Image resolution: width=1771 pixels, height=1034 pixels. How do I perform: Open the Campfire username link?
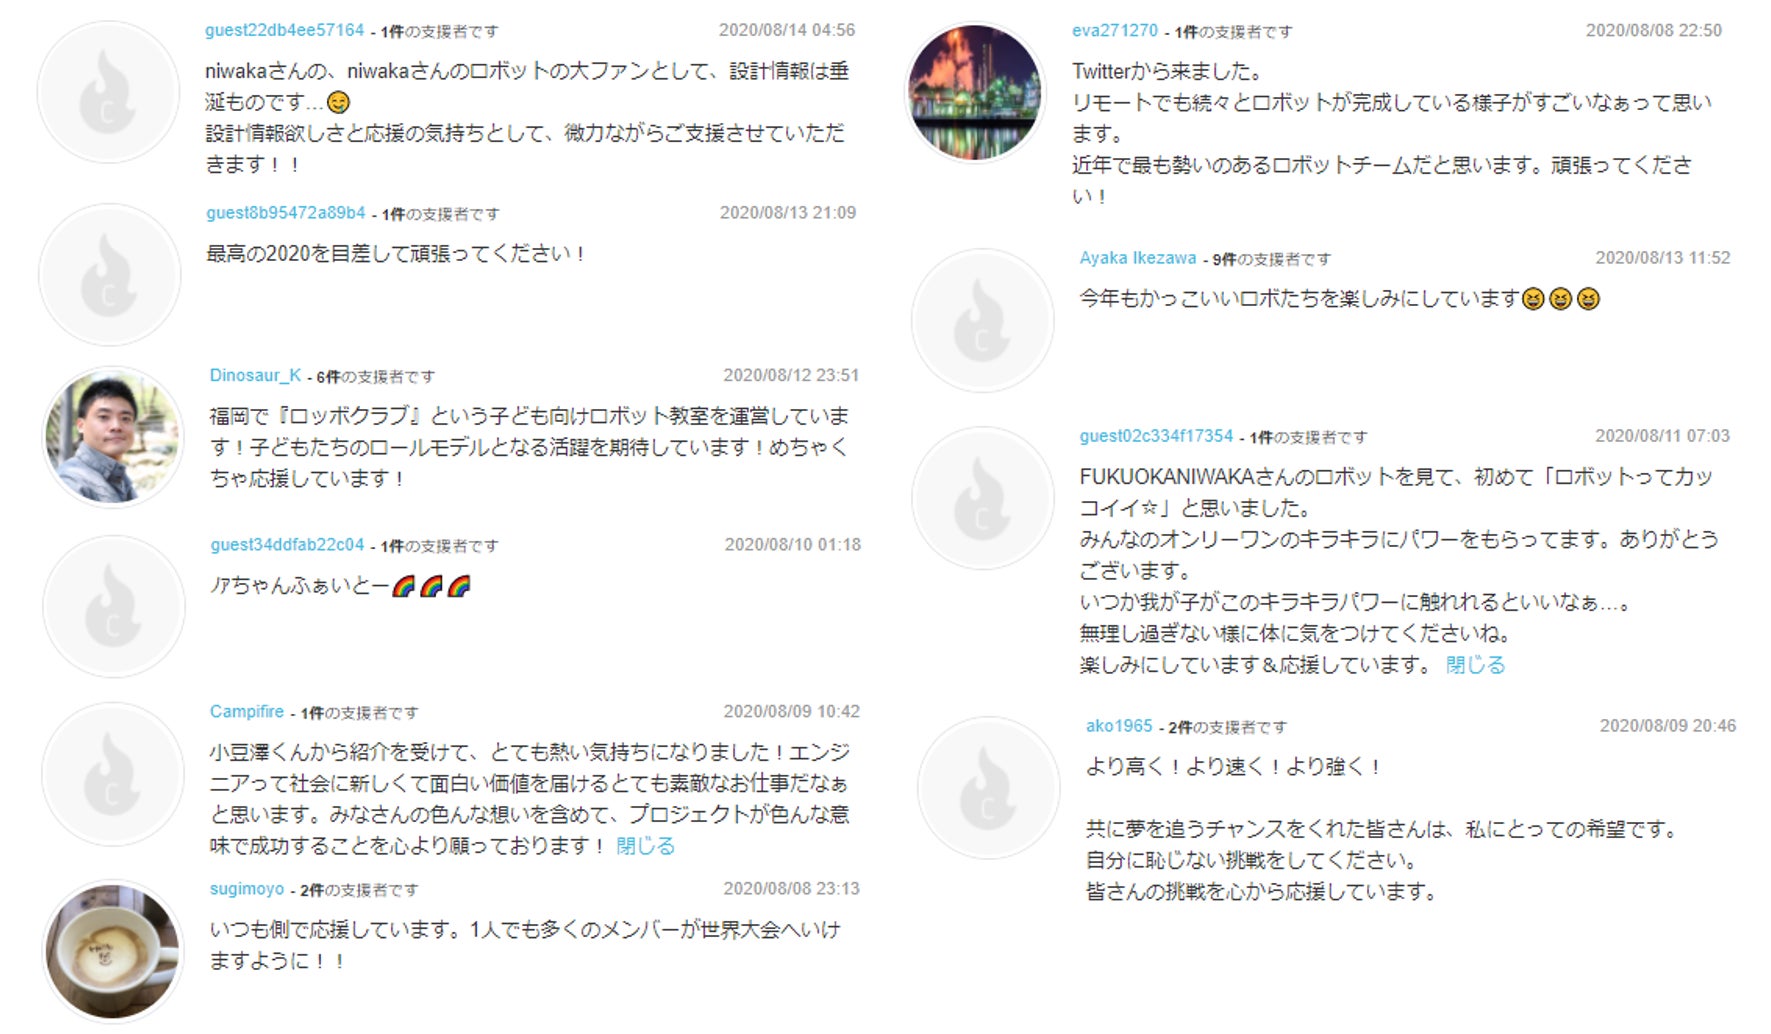tap(247, 711)
